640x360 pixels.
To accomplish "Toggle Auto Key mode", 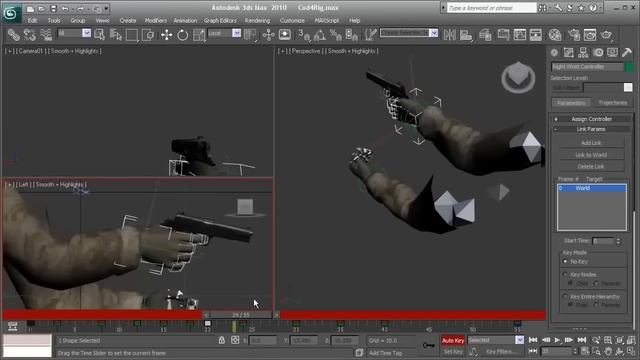I will (453, 340).
